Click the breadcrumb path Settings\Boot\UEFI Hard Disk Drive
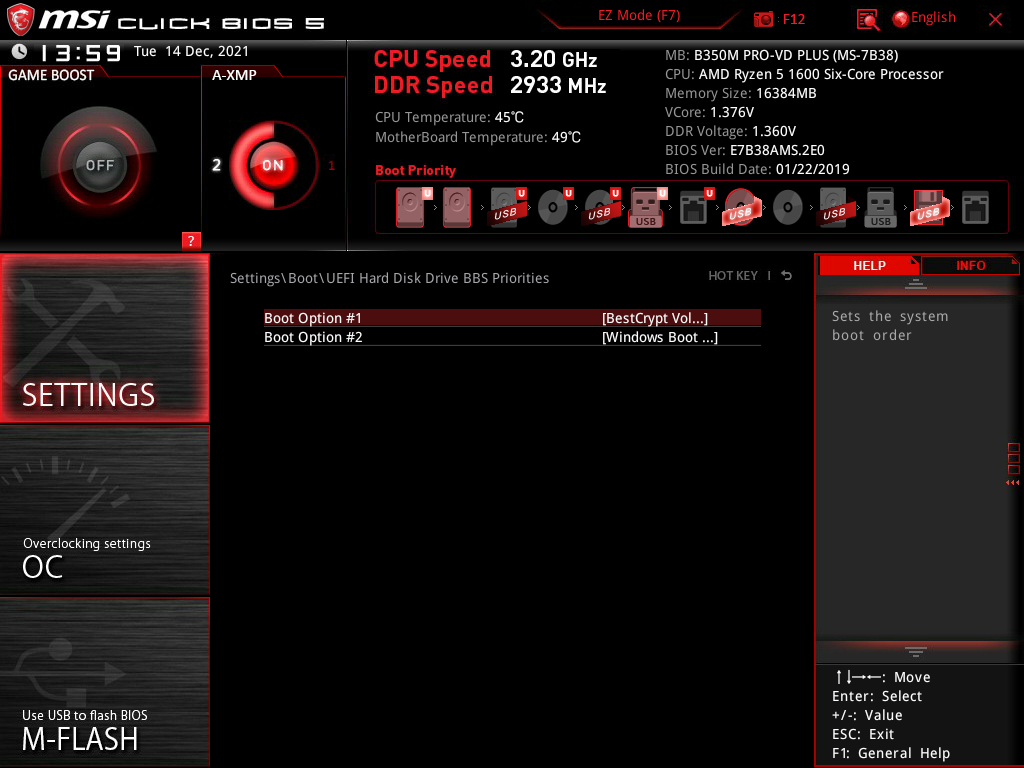This screenshot has width=1024, height=768. click(389, 278)
